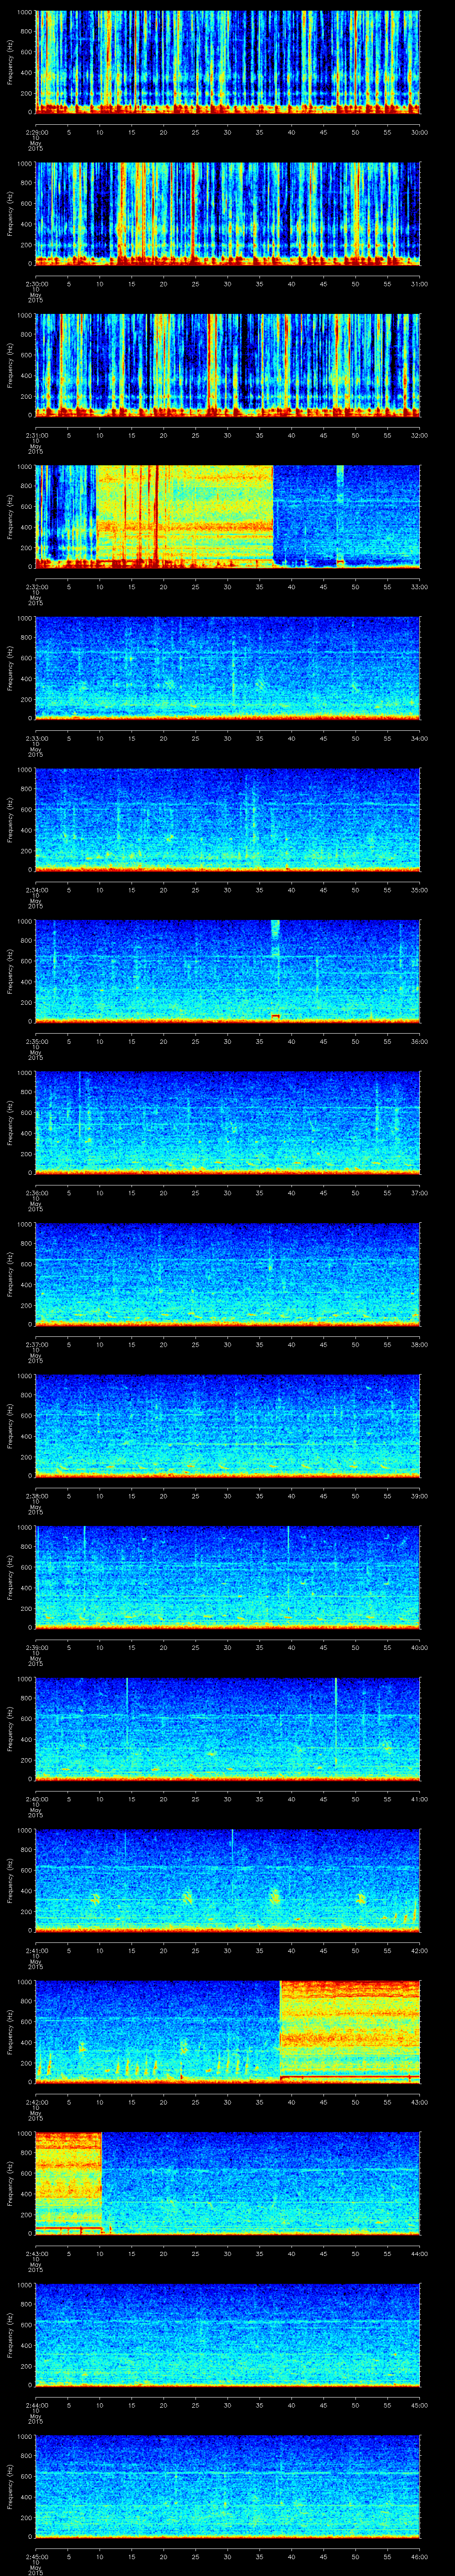Select the spectrogram panel starting at 2:30:00
Viewport: 455px width, 2576px height.
click(228, 213)
